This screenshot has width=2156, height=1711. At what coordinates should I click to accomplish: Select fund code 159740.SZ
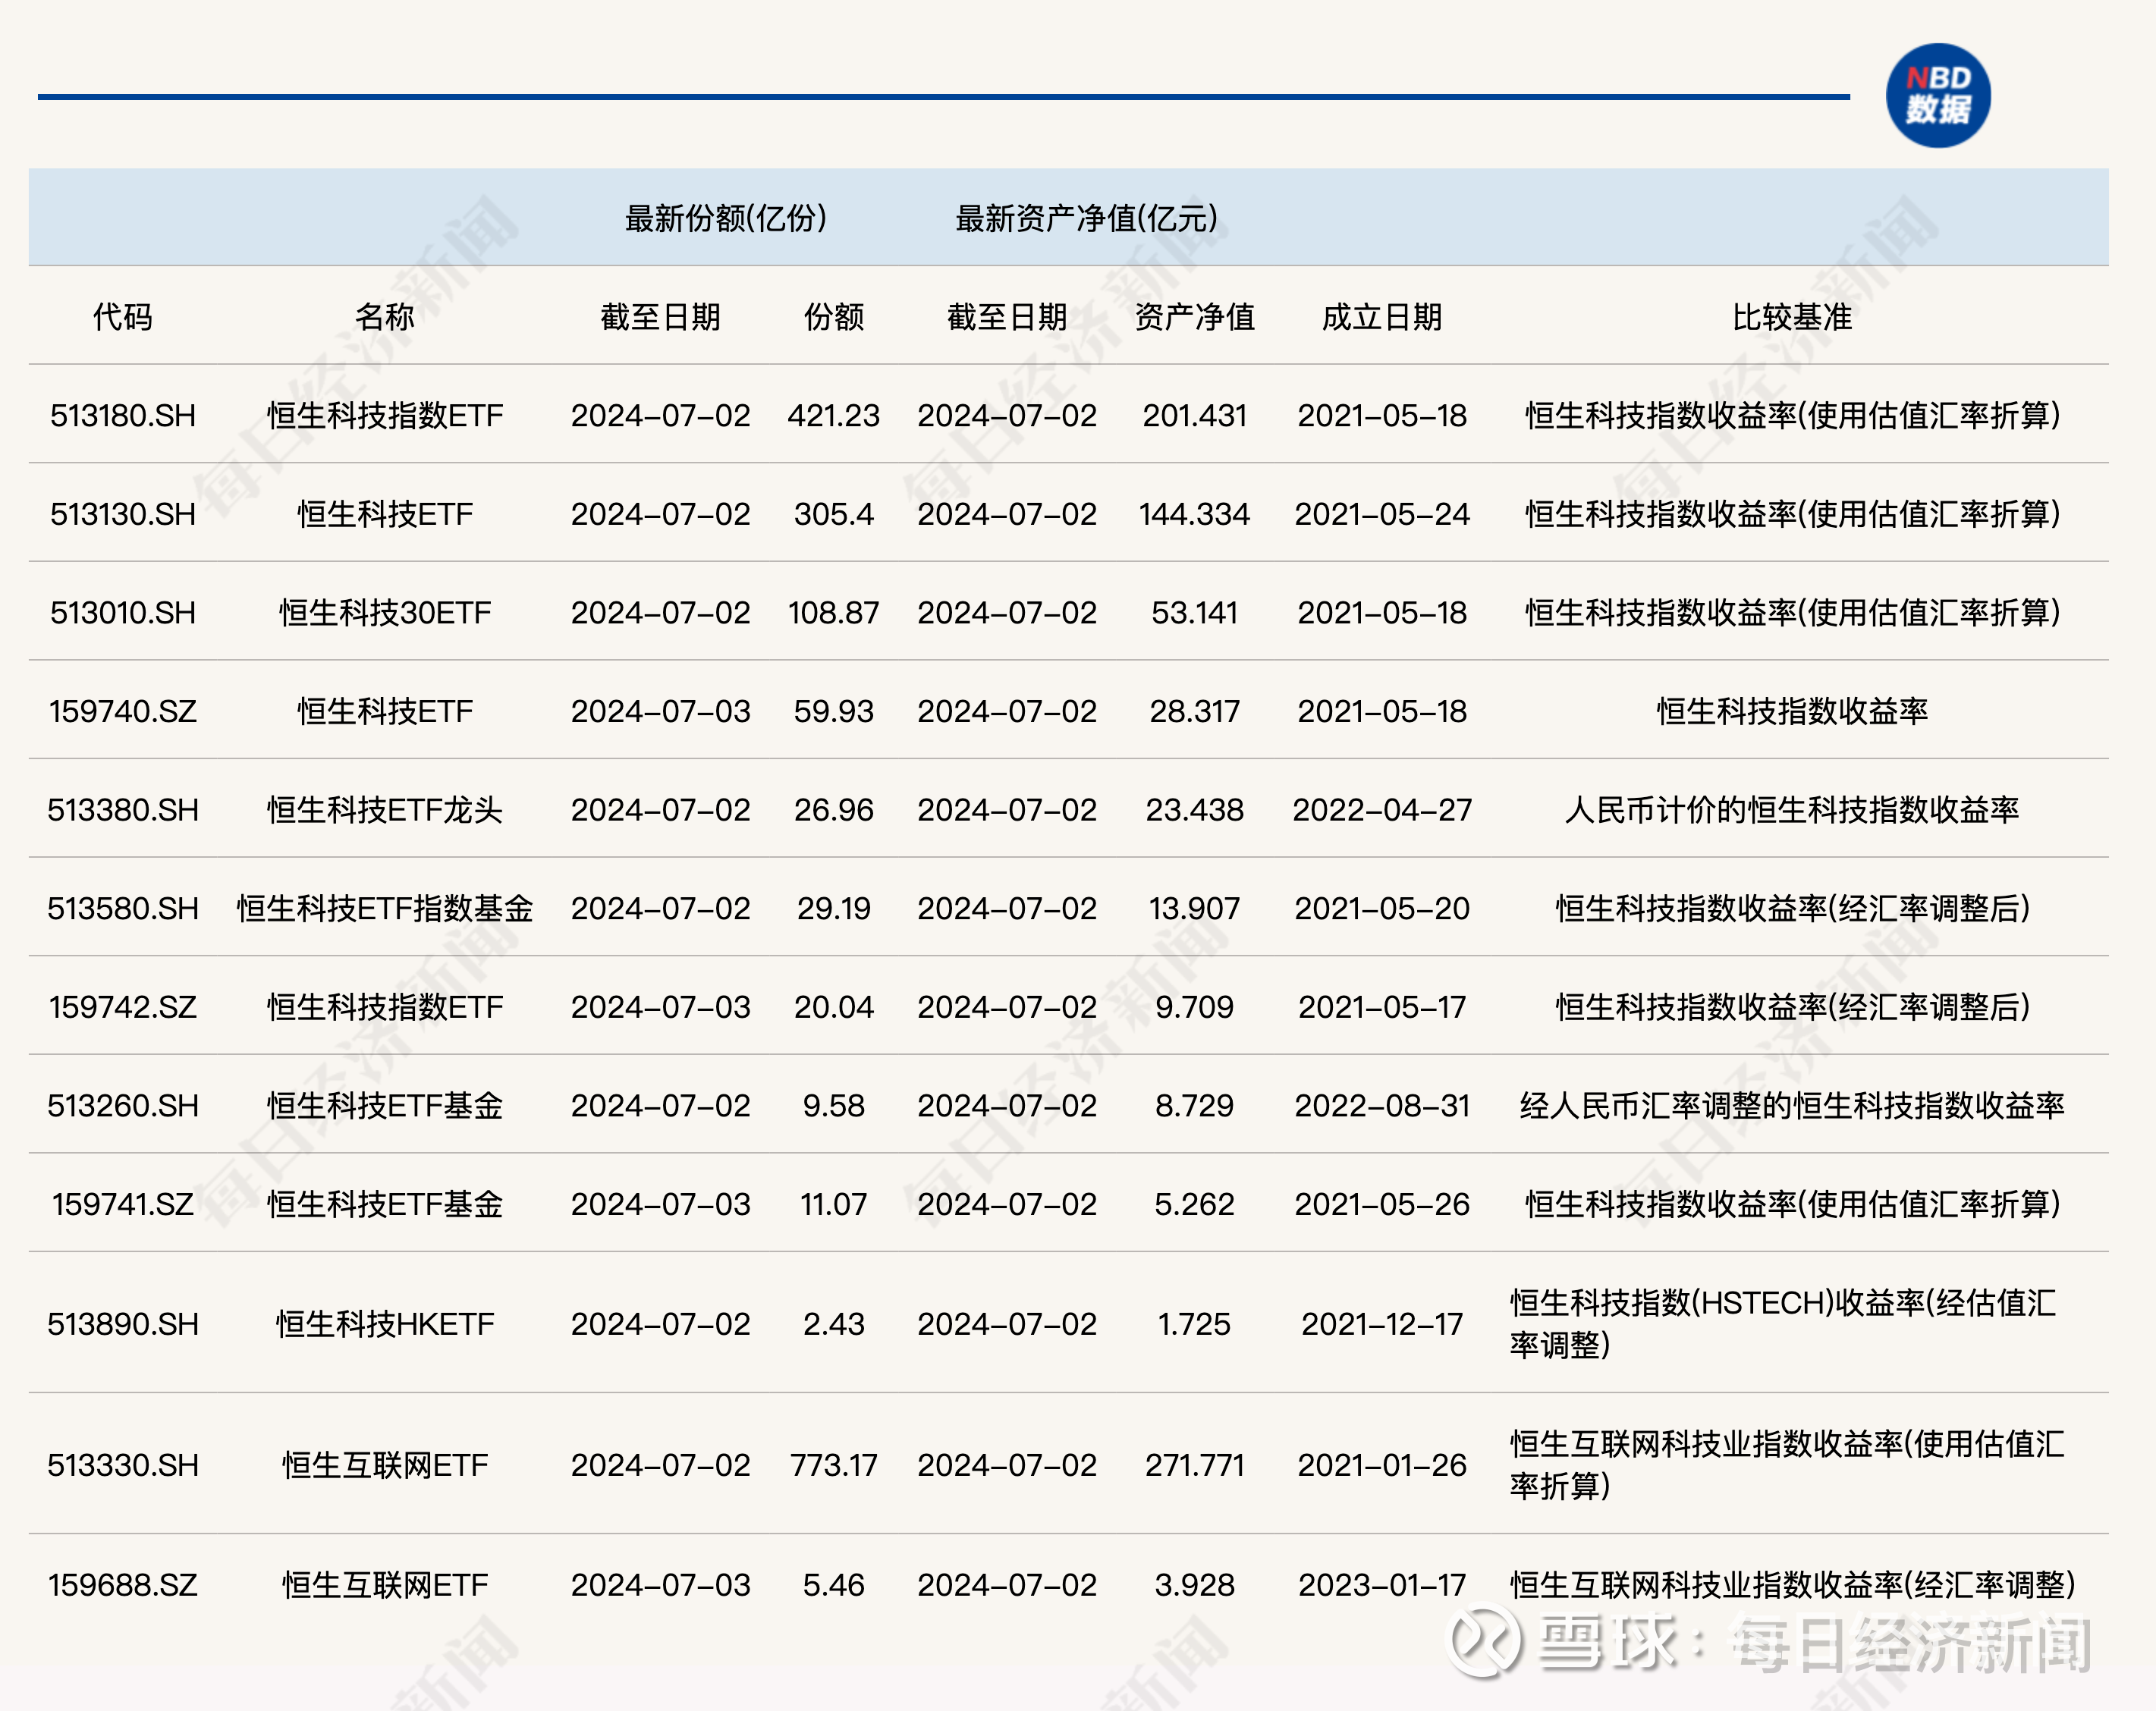[x=123, y=711]
